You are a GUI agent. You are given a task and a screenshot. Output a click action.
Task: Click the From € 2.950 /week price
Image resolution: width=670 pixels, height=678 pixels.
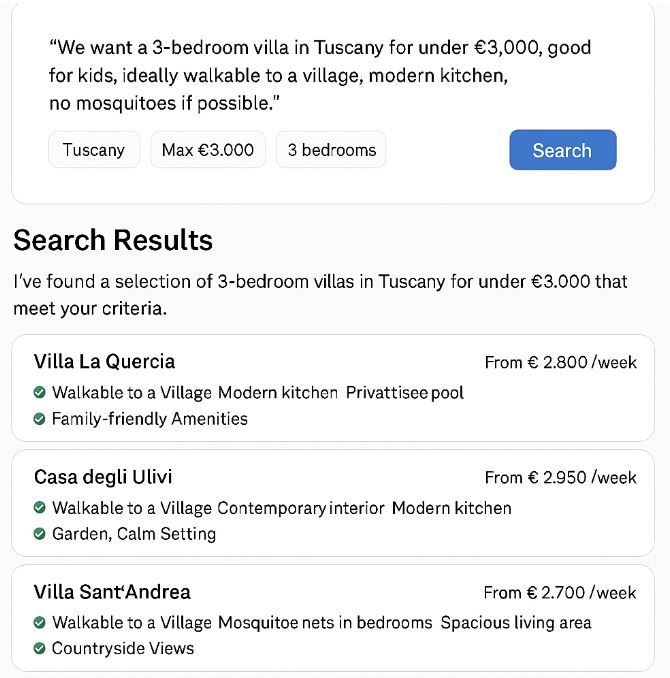point(561,477)
